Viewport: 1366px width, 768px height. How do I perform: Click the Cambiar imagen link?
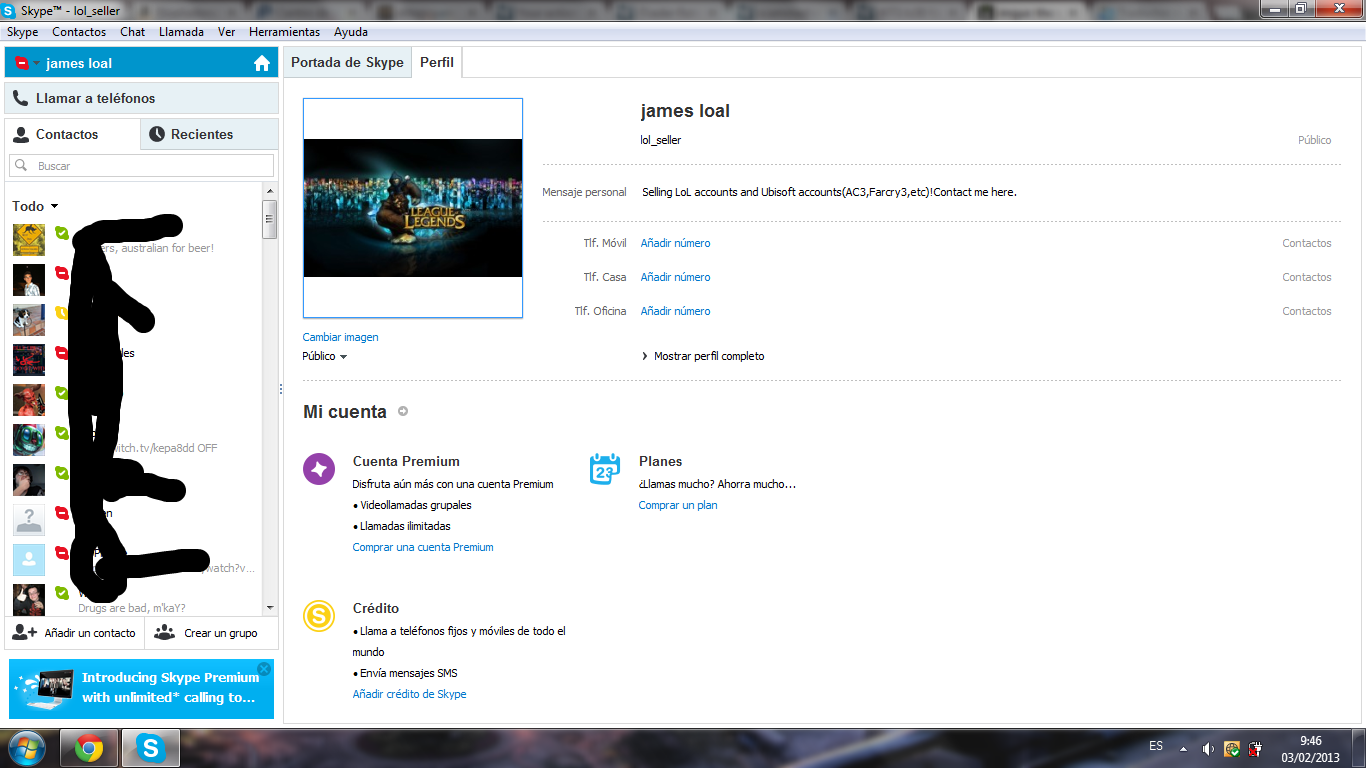(341, 337)
